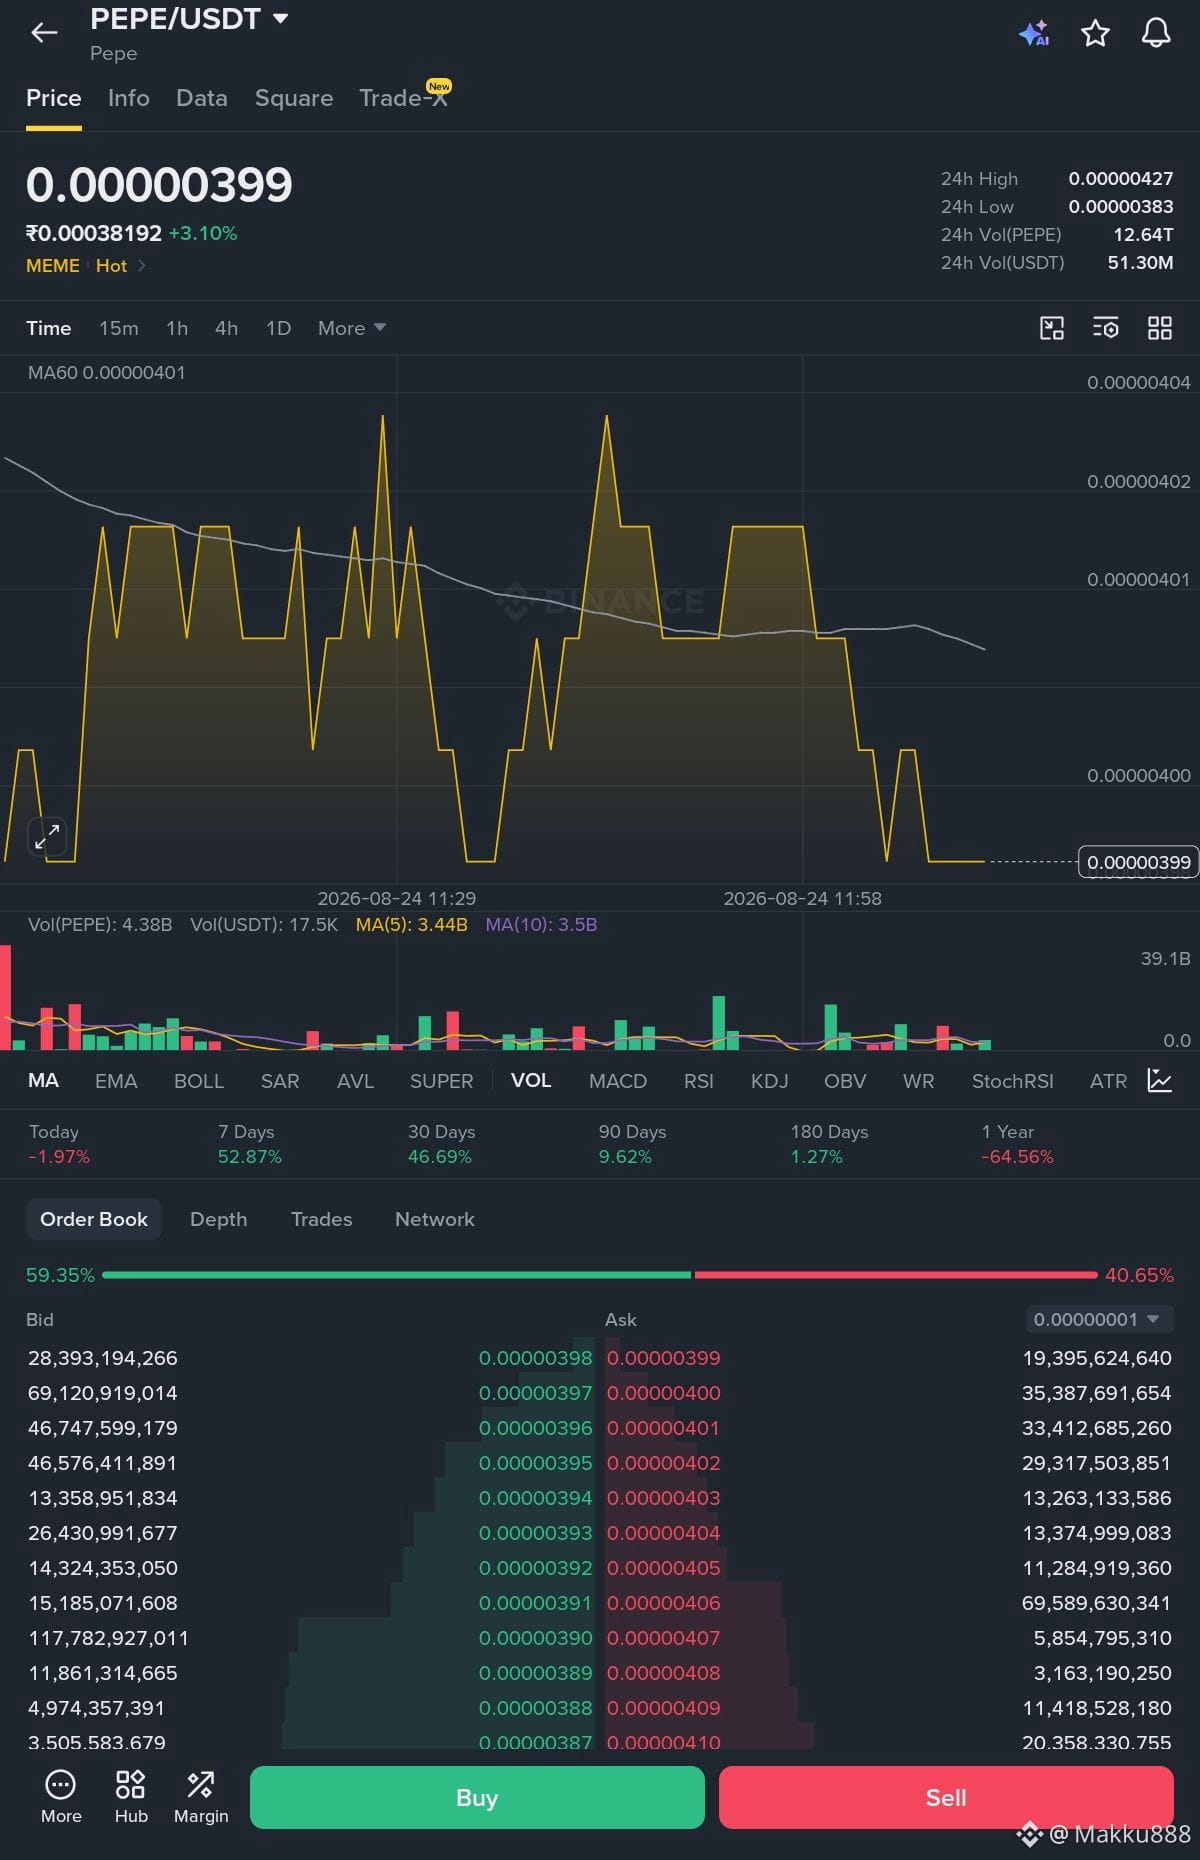Toggle the EMA indicator

point(116,1081)
